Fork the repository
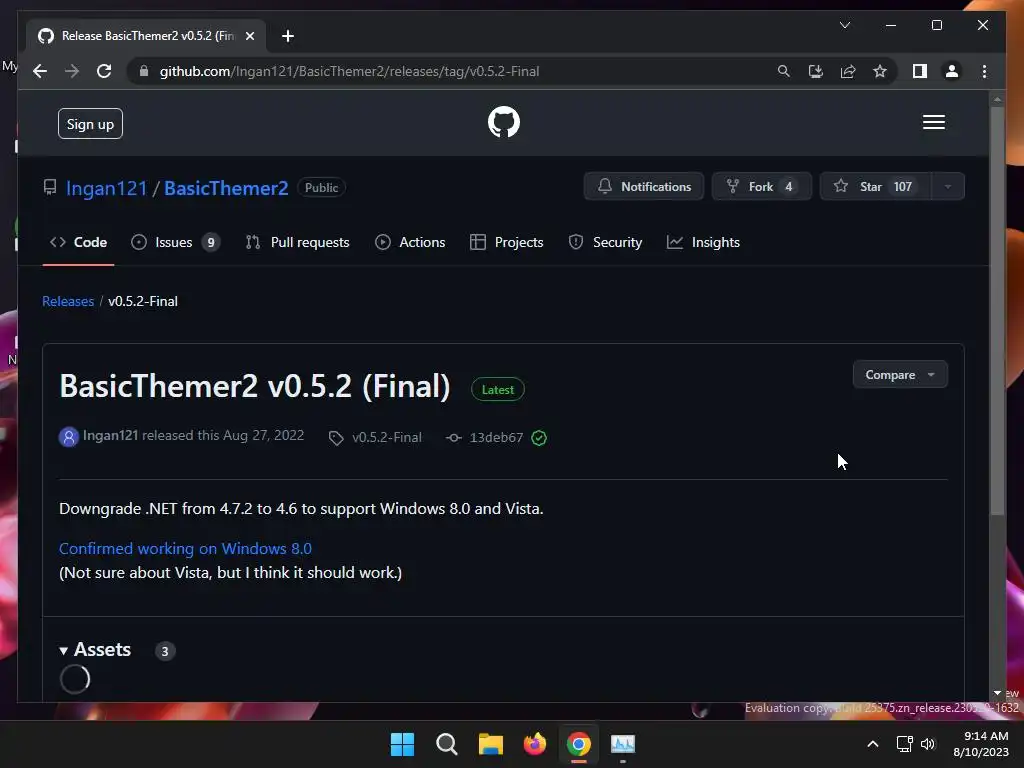1024x768 pixels. point(761,187)
